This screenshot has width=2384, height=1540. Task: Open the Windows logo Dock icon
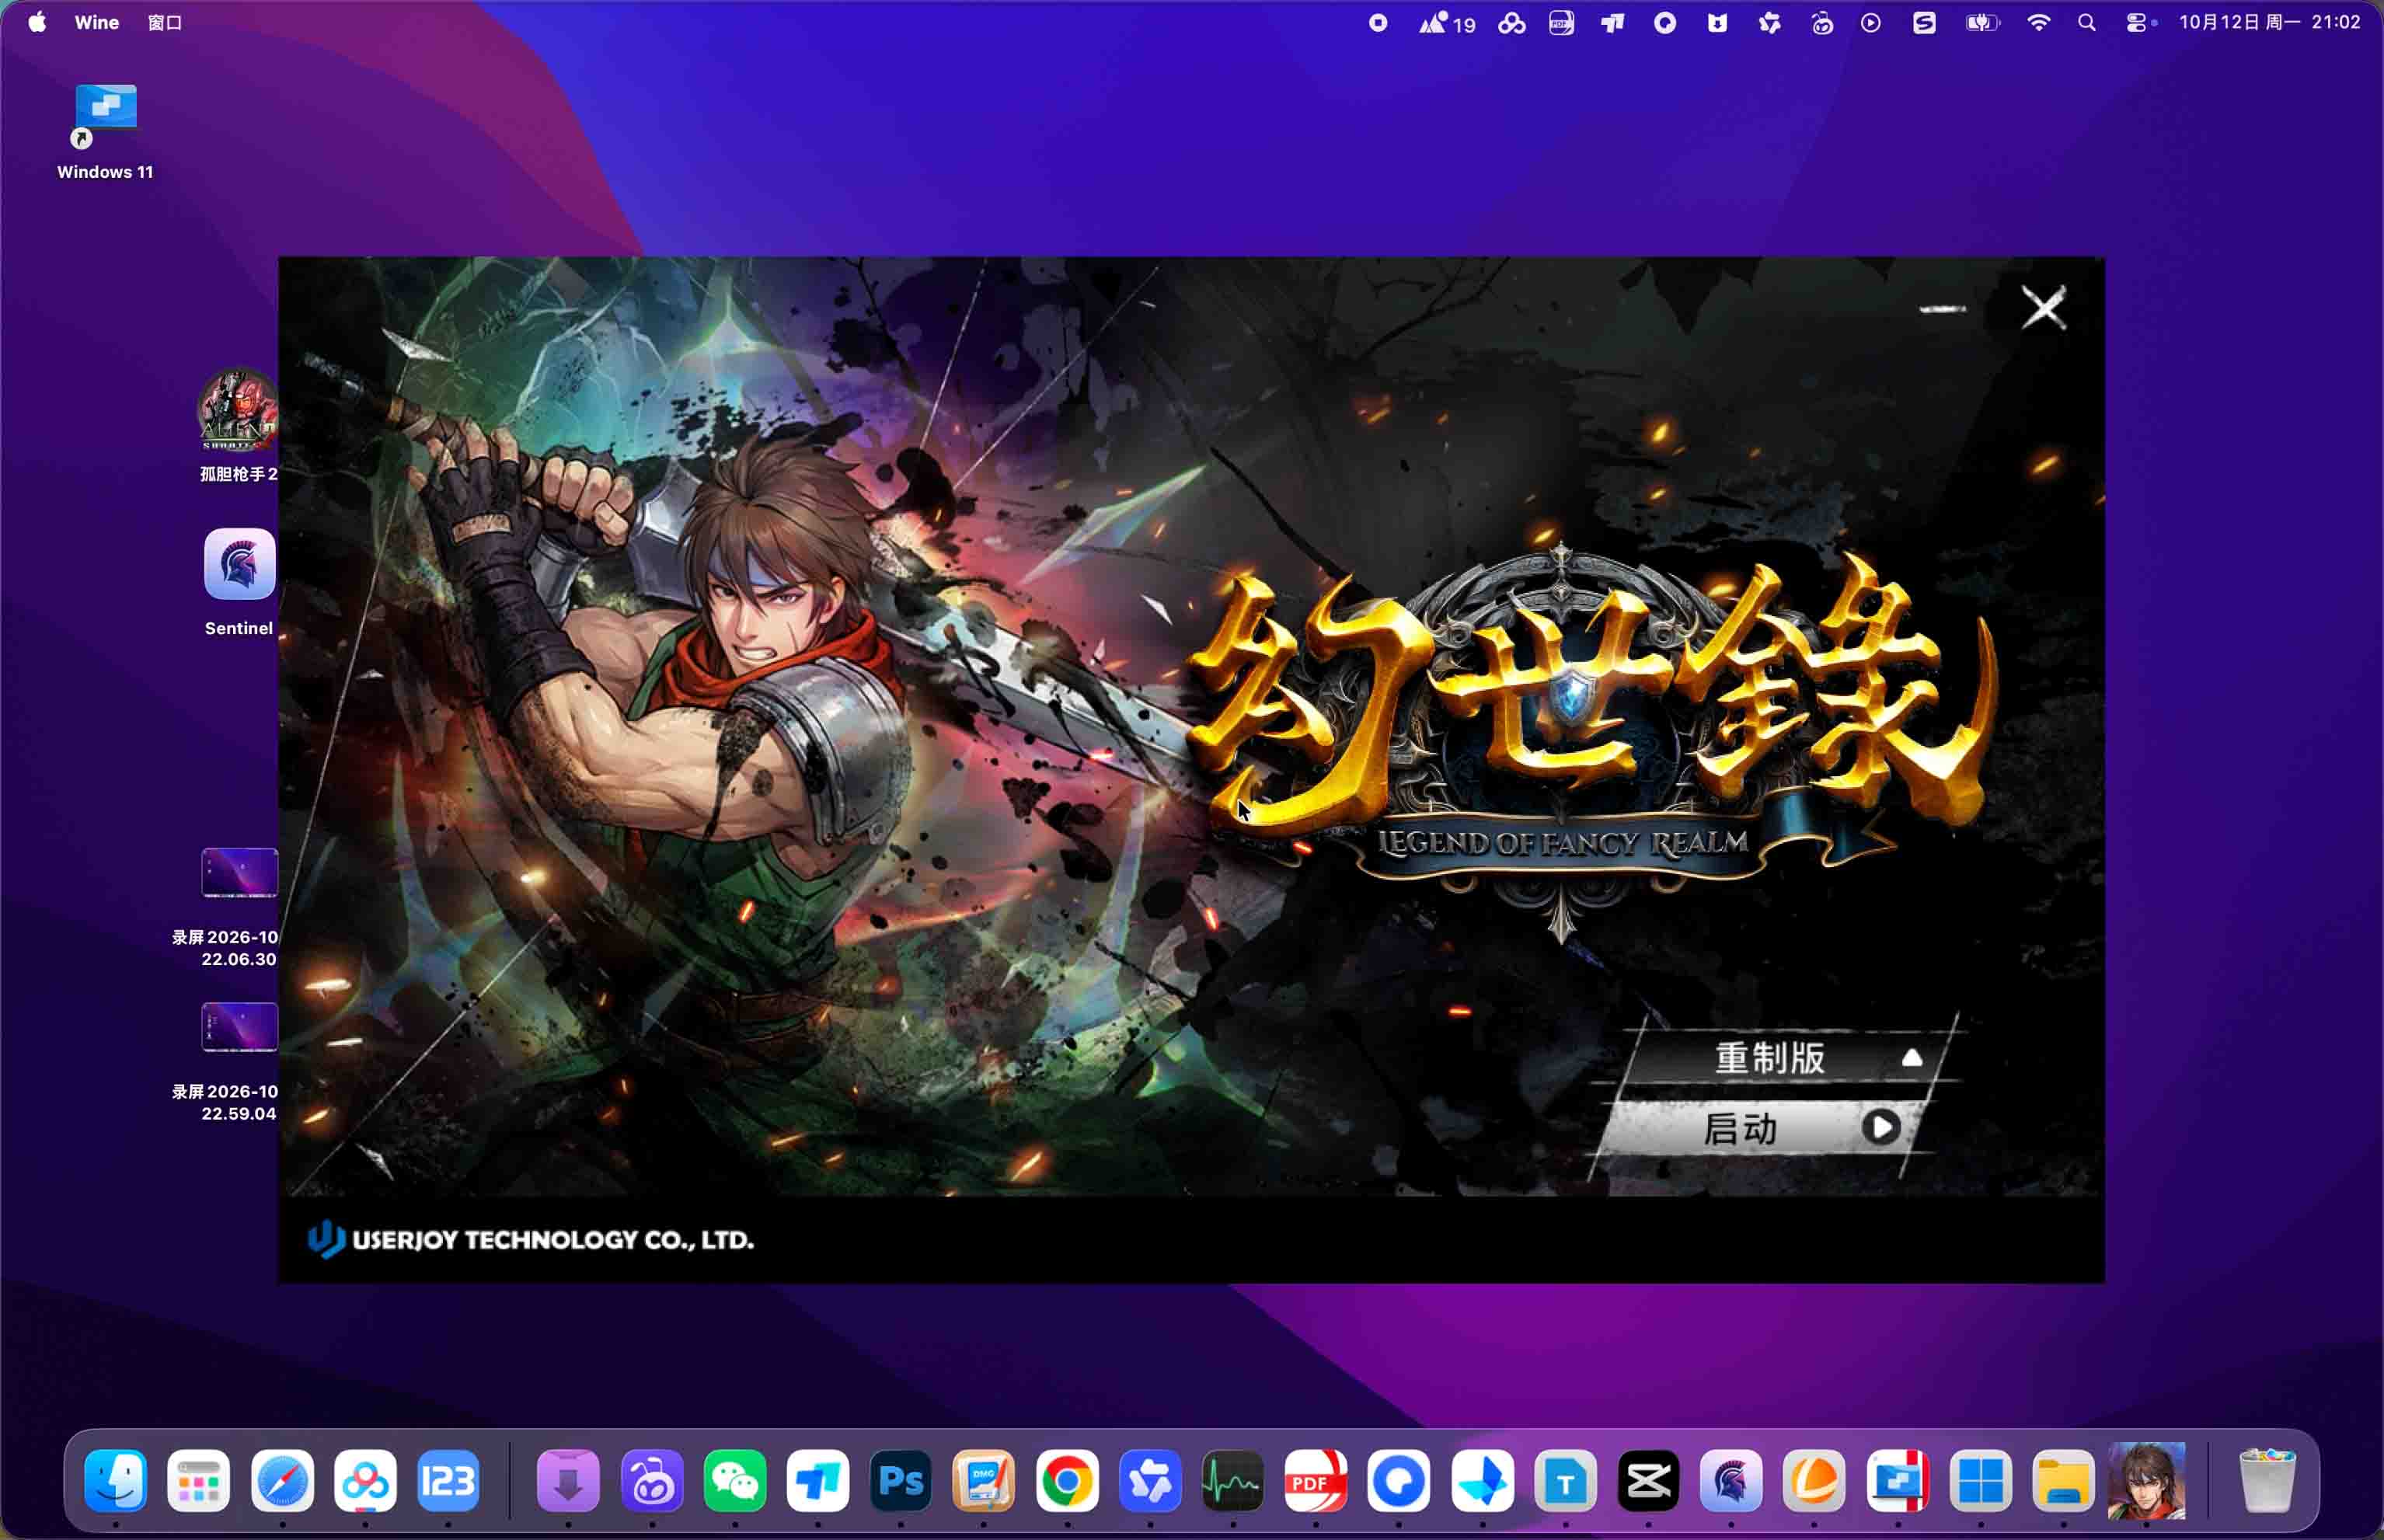pyautogui.click(x=1980, y=1480)
